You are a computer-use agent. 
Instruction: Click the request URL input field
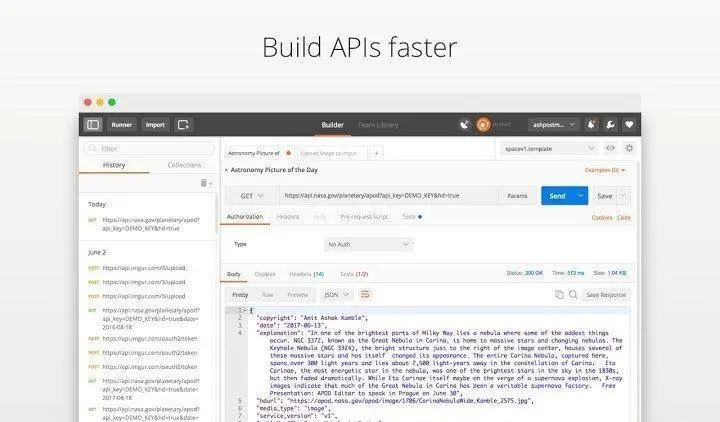coord(389,196)
